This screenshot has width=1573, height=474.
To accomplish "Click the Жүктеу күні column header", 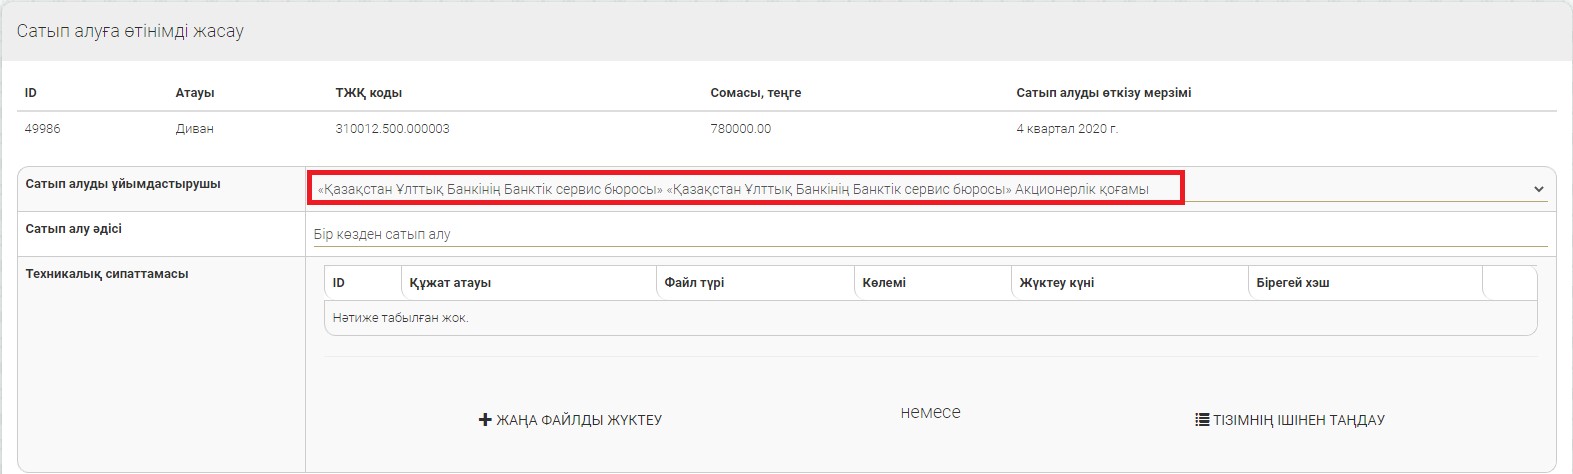I will pyautogui.click(x=1056, y=283).
